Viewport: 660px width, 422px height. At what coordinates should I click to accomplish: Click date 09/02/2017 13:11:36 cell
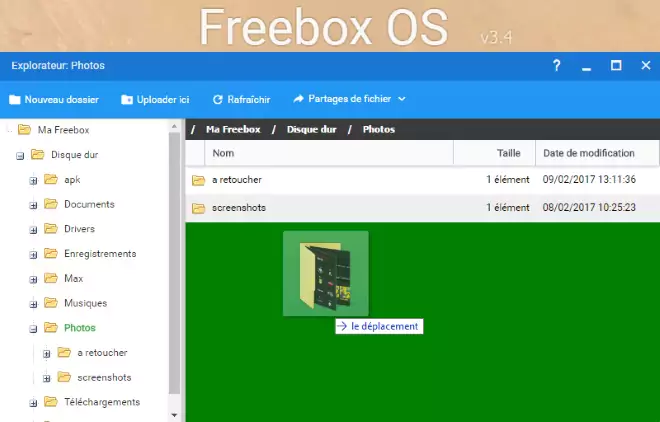tap(589, 180)
